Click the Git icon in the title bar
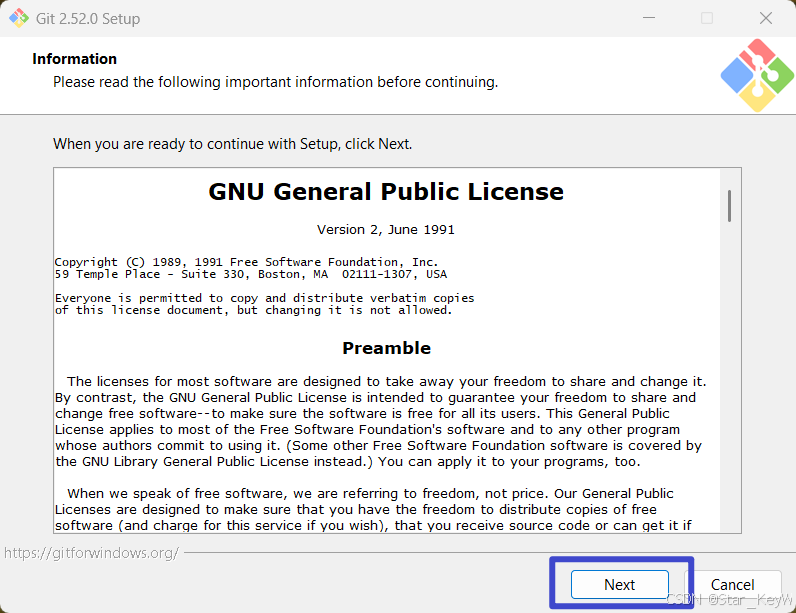 (19, 18)
